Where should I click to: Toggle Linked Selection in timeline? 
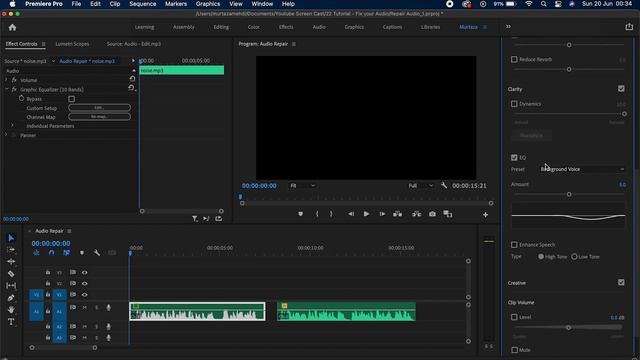67,253
